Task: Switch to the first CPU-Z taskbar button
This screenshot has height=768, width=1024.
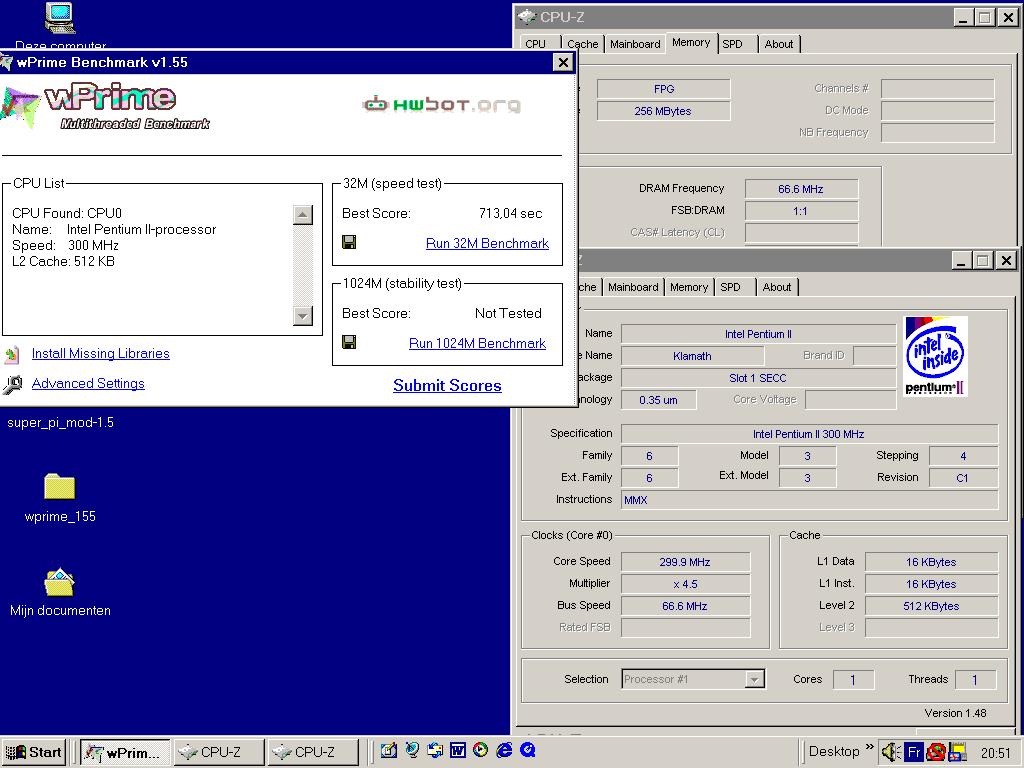Action: coord(219,752)
